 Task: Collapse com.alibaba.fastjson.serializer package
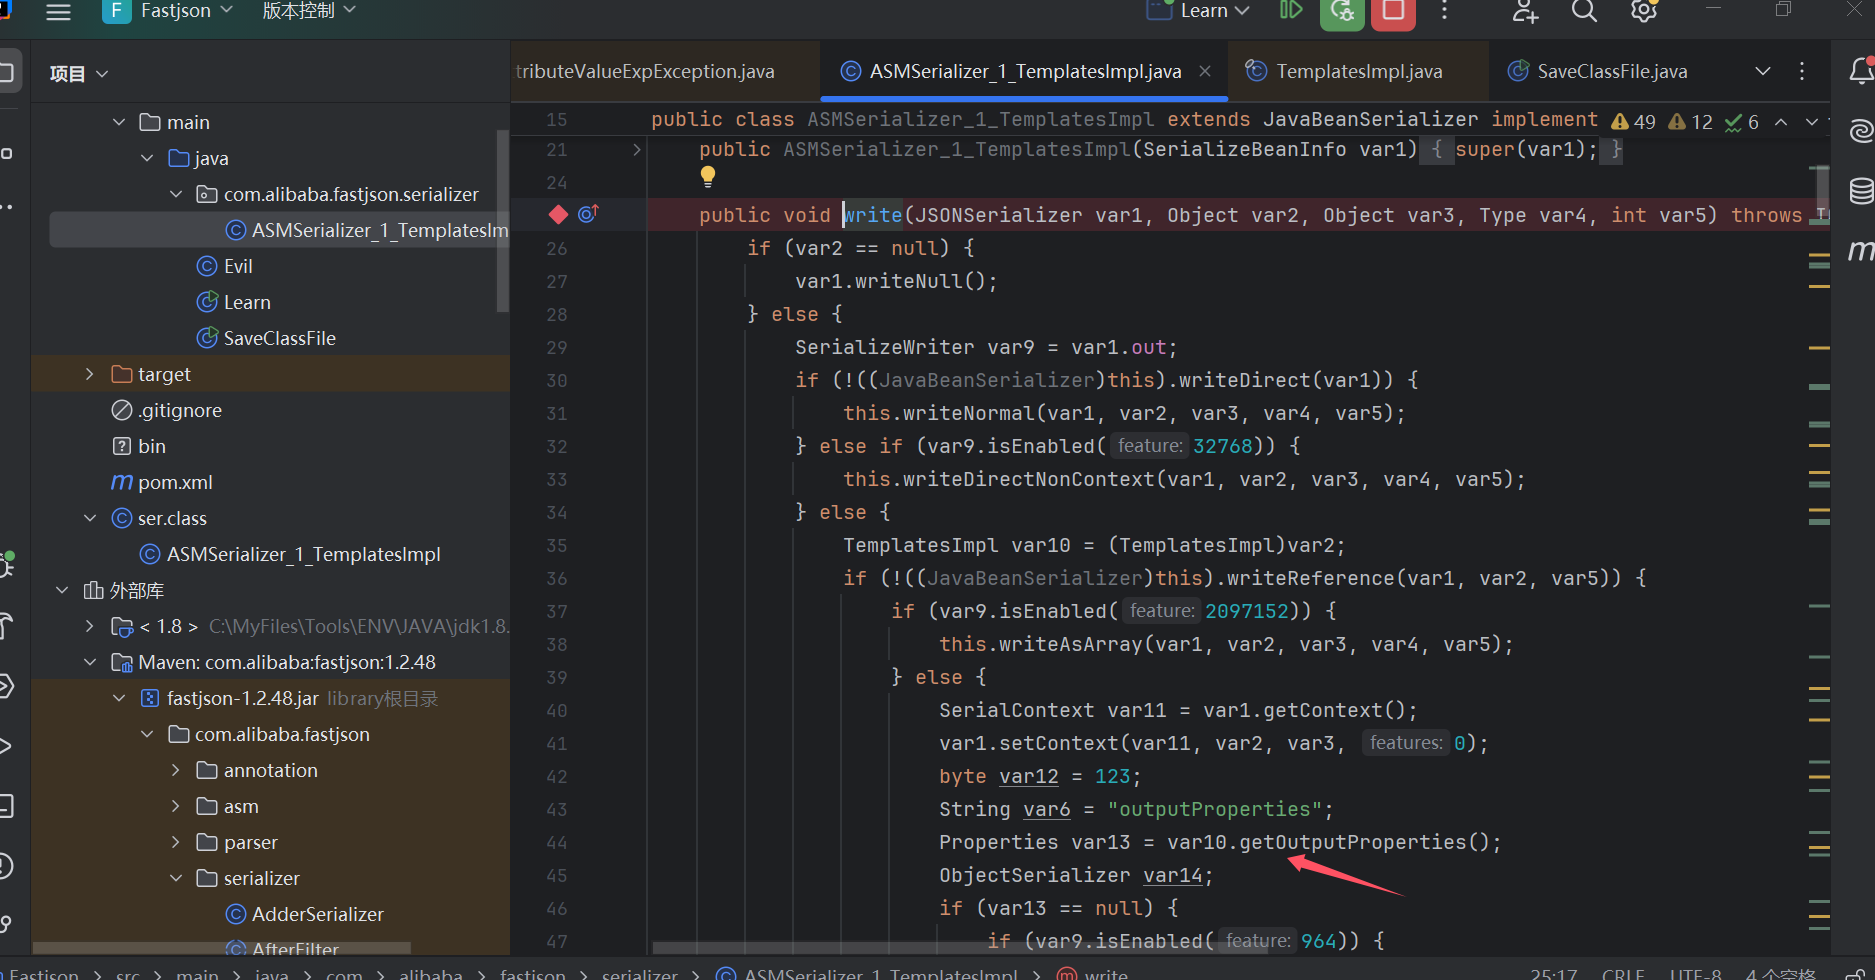[176, 194]
